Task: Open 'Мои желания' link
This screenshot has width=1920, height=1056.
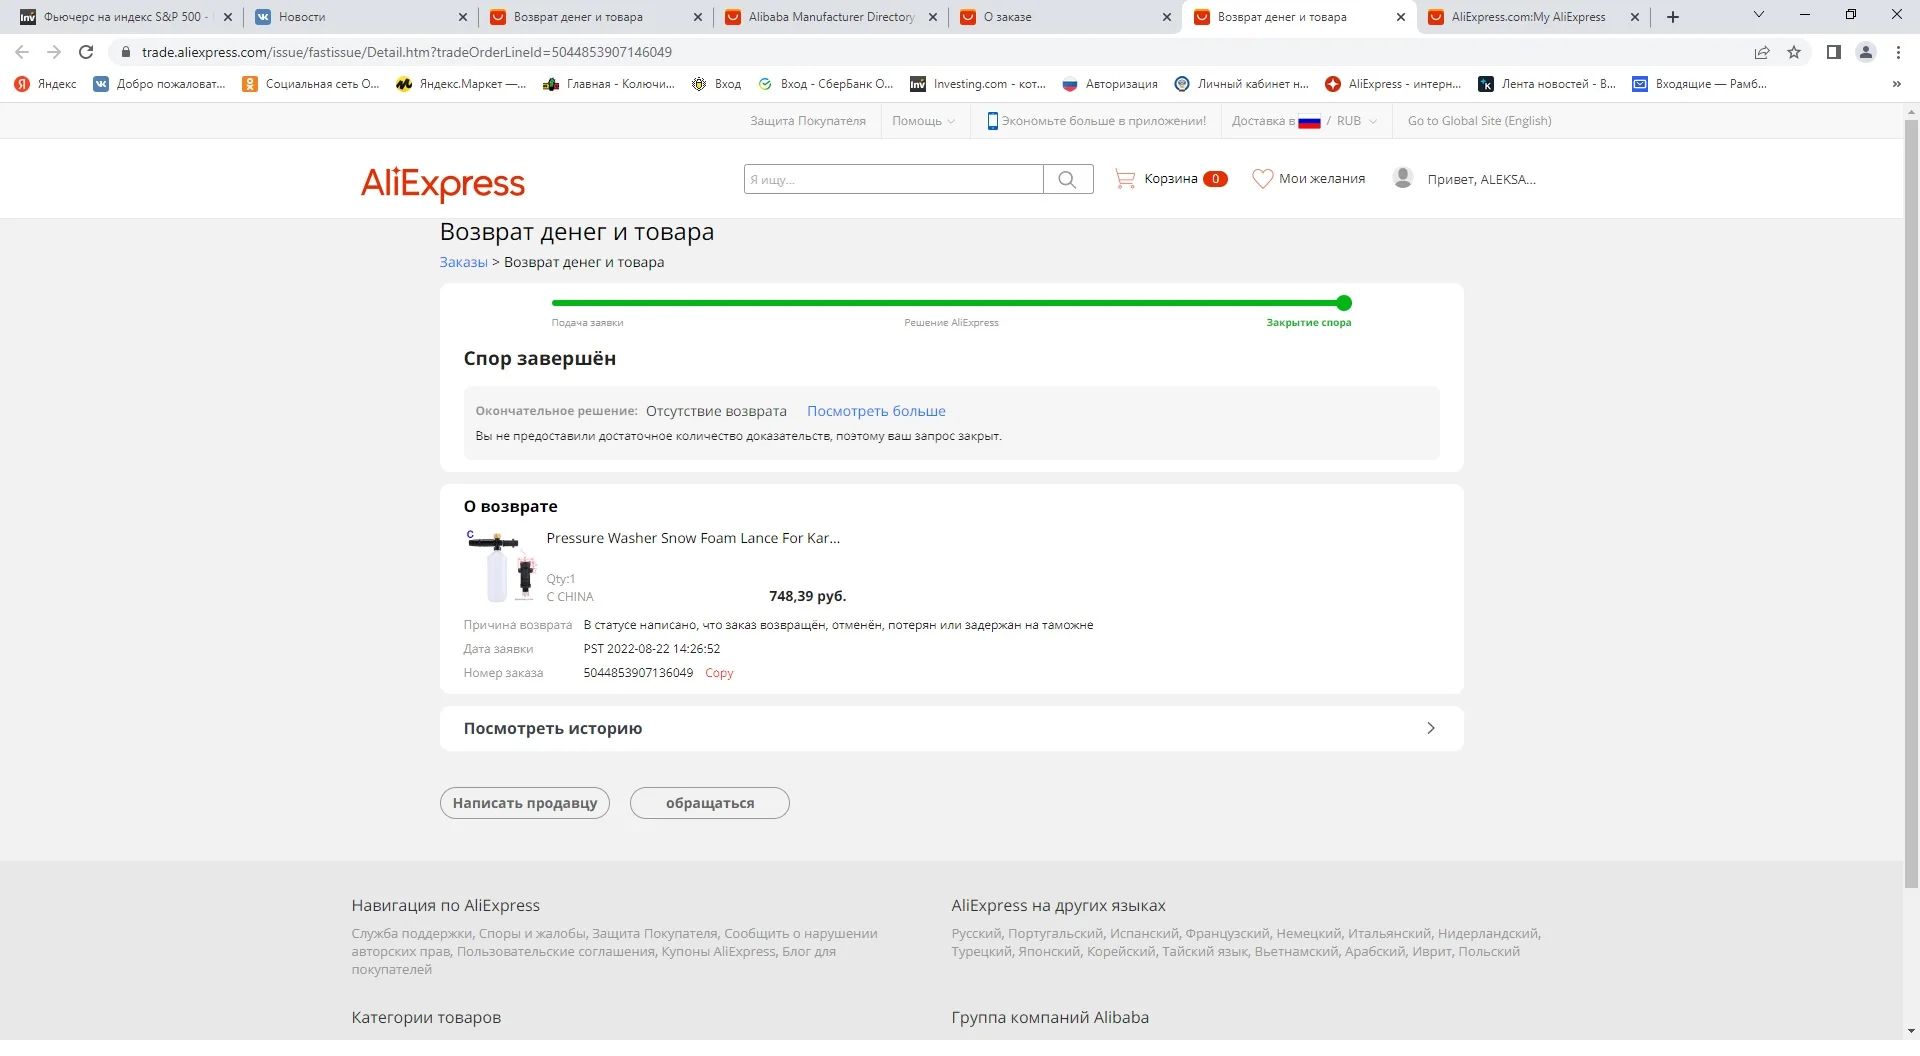Action: (x=1322, y=179)
